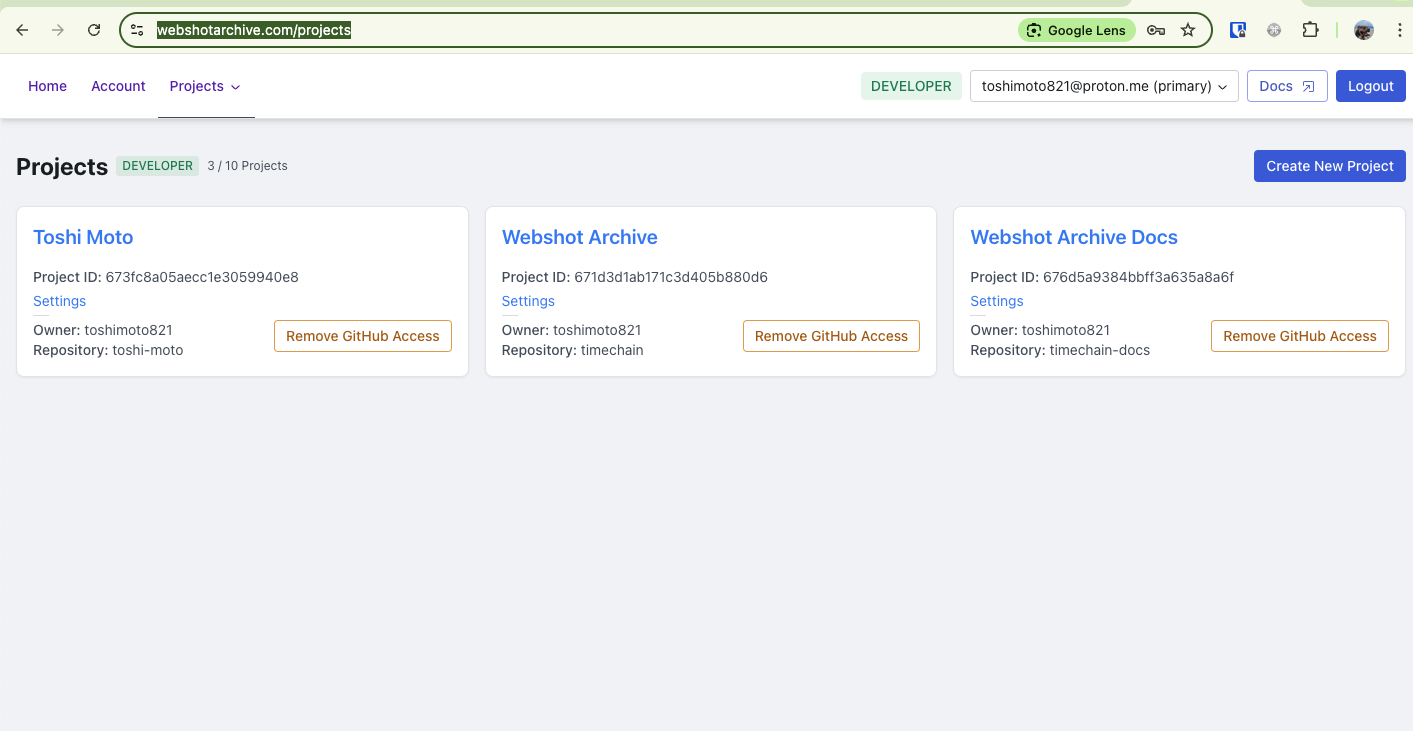Go back with the browser back arrow
Viewport: 1413px width, 731px height.
point(22,30)
